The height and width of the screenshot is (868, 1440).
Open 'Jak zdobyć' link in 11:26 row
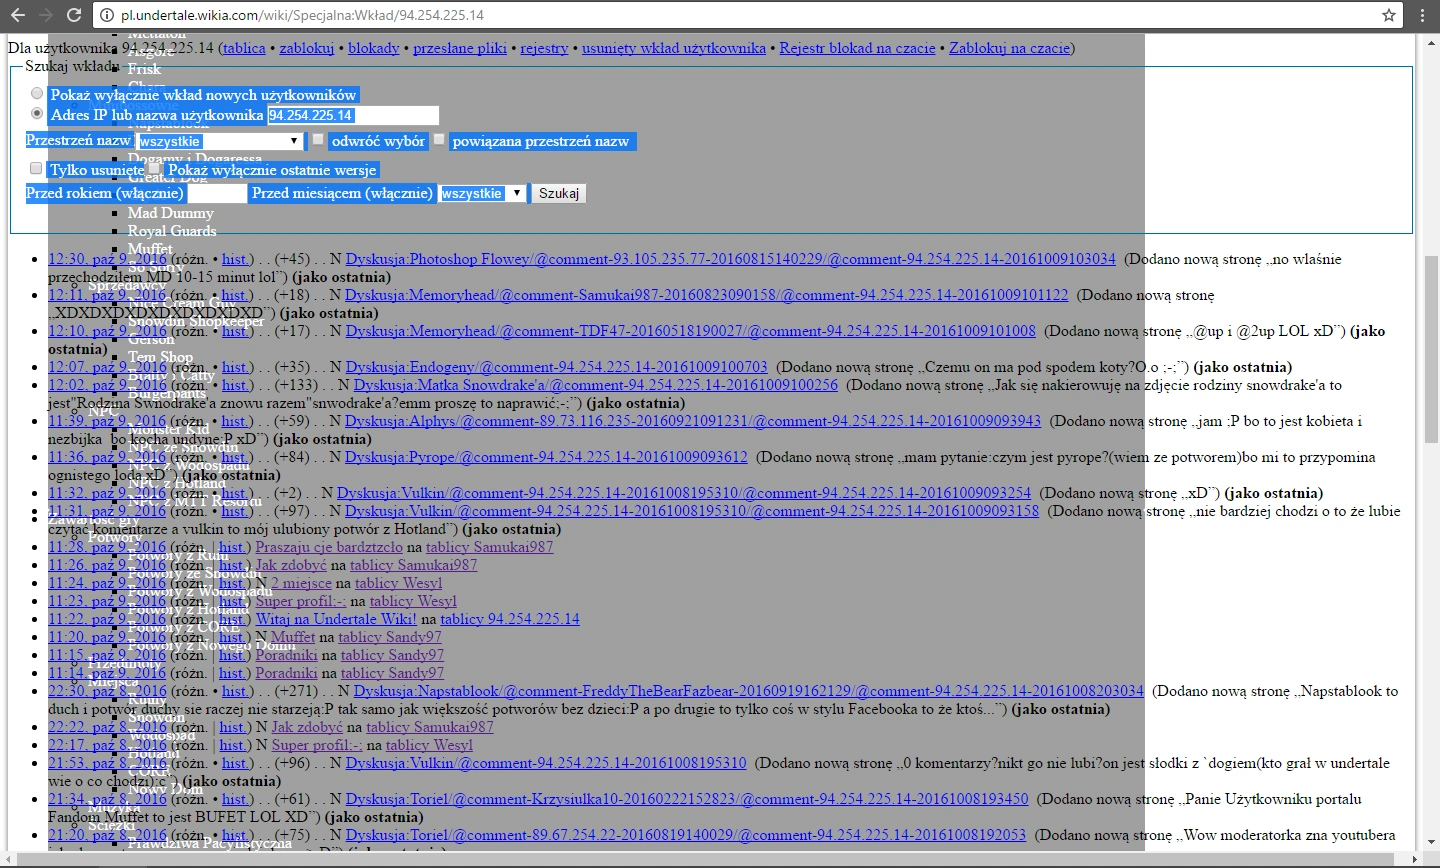[291, 565]
